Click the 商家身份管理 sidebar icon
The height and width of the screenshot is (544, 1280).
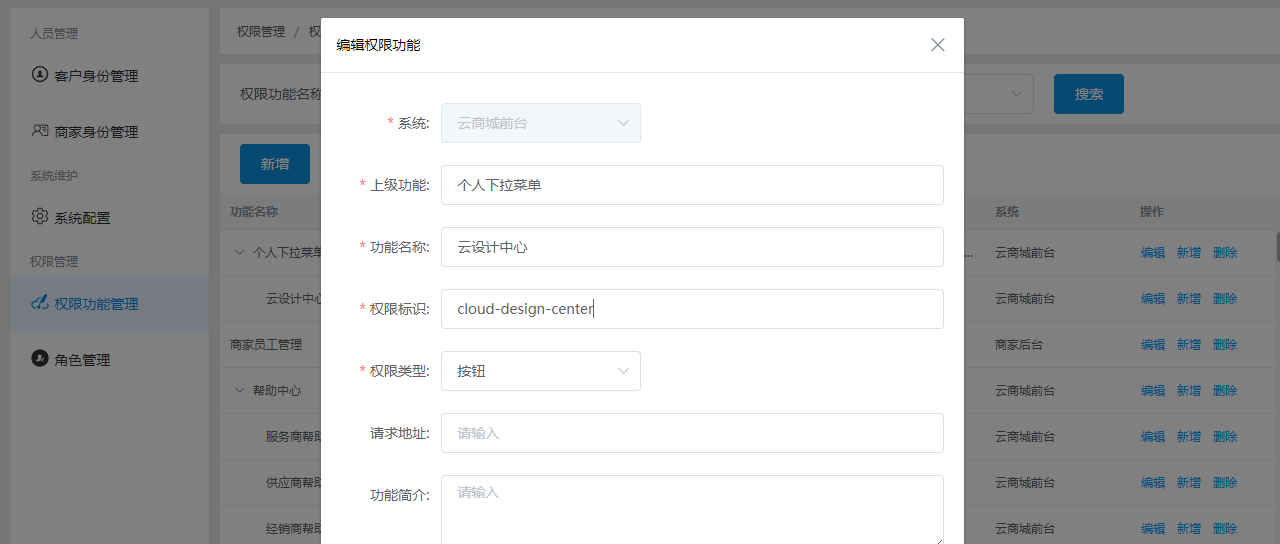tap(40, 130)
